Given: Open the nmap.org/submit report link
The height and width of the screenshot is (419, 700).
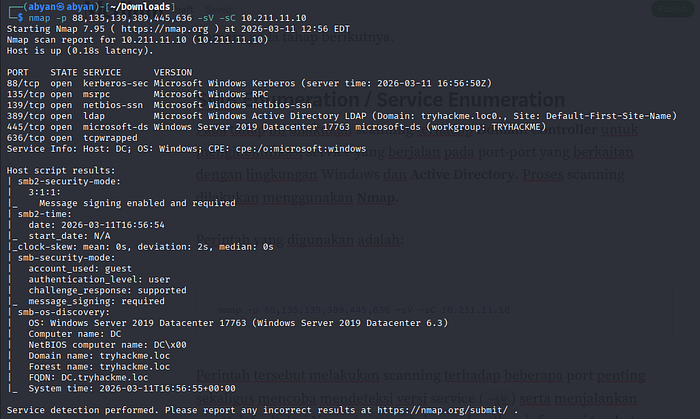Looking at the screenshot, I should [x=442, y=410].
